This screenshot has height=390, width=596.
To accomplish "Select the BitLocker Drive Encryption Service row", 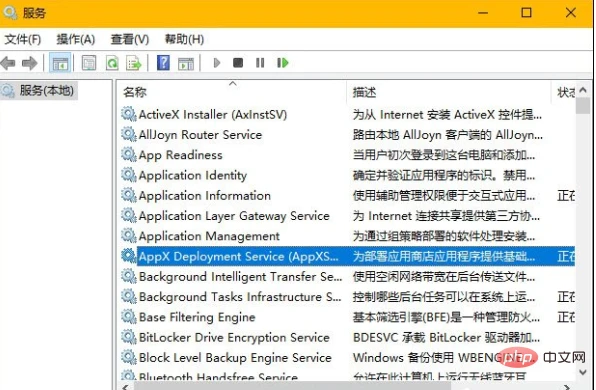I will [348, 337].
